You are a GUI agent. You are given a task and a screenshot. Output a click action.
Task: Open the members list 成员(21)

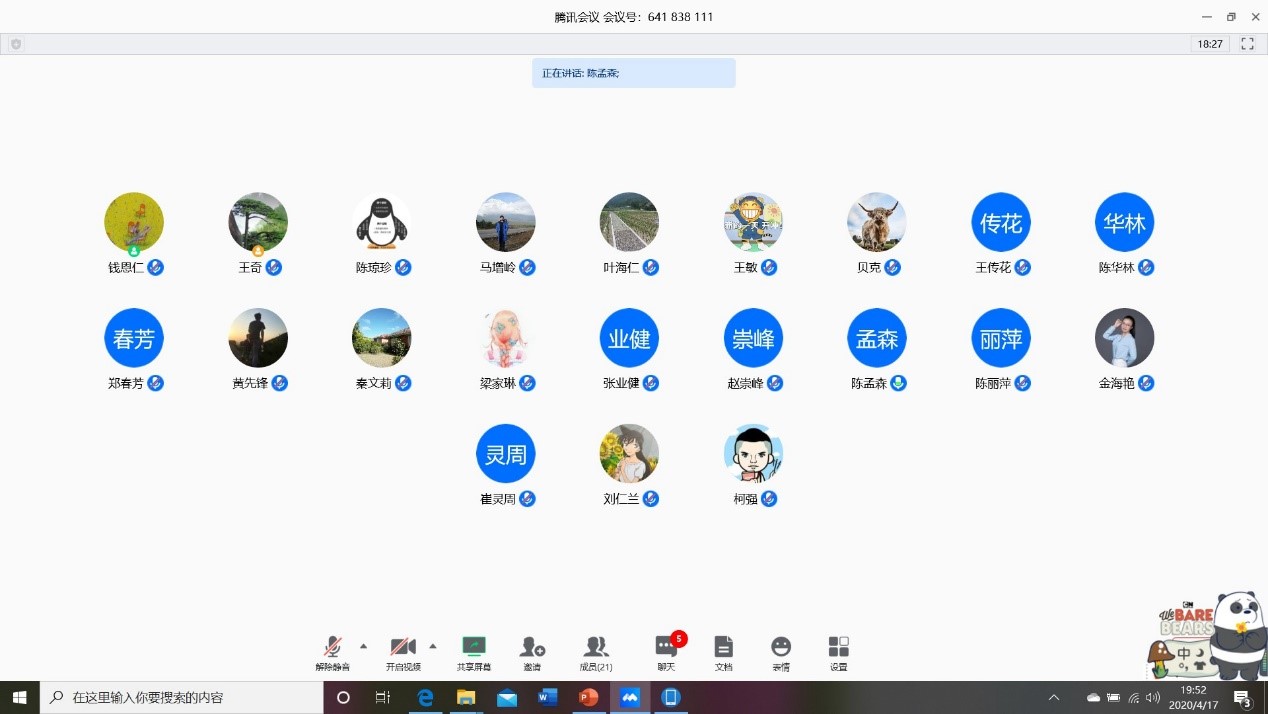(596, 653)
